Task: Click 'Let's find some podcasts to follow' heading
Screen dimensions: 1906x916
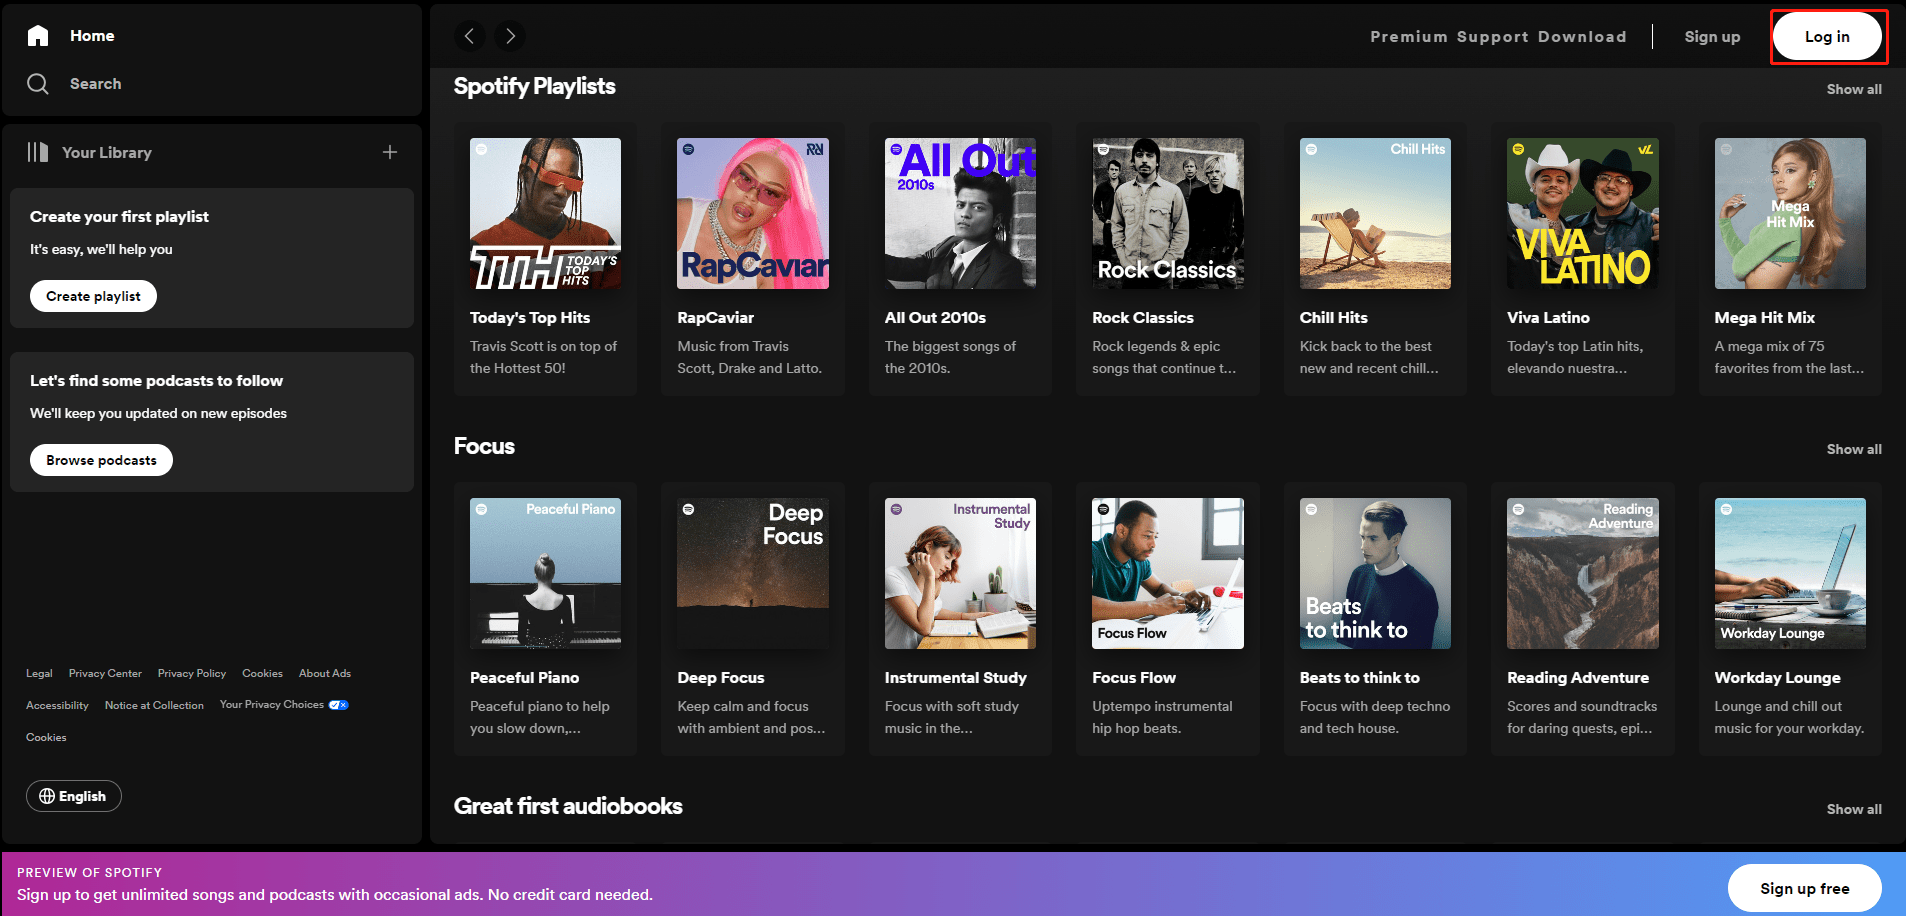Action: coord(156,380)
